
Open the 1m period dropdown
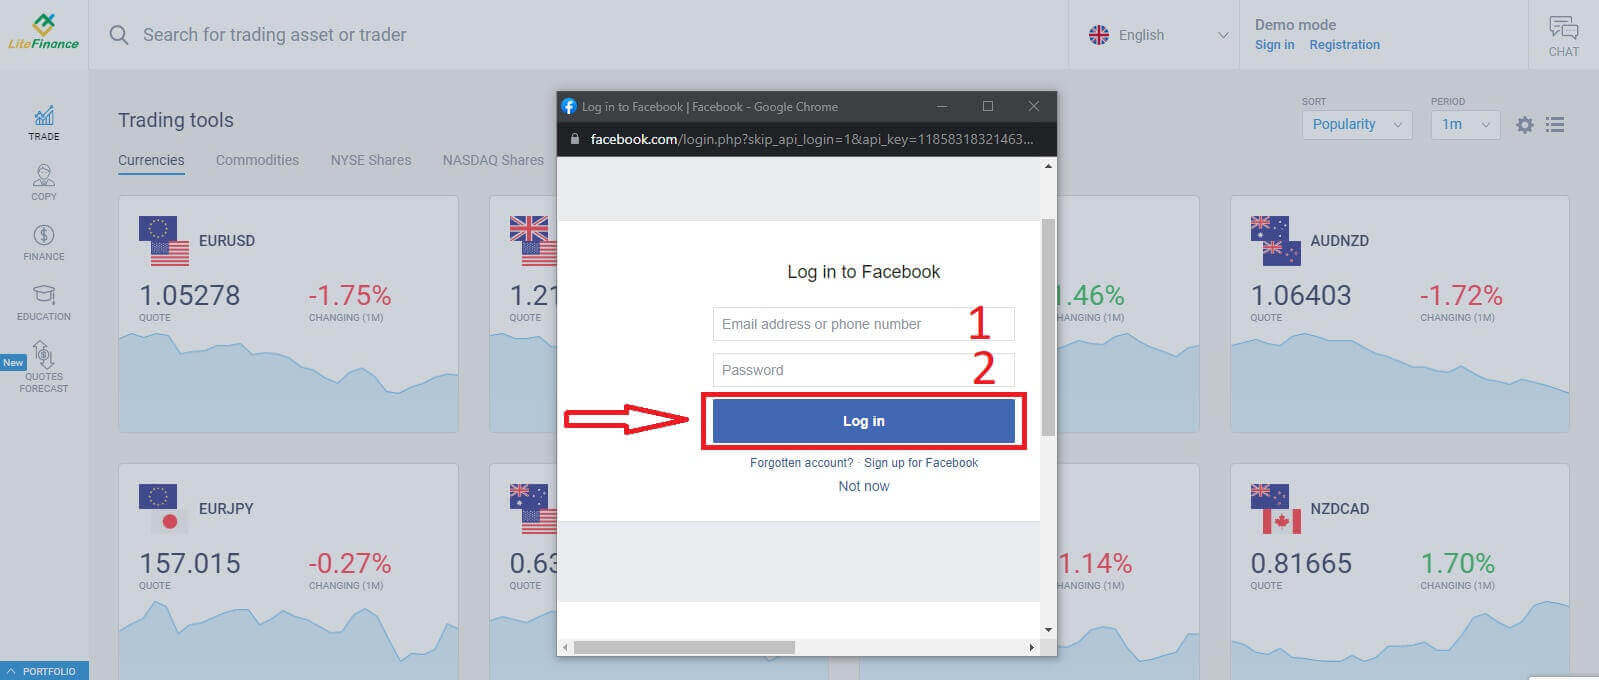(1465, 124)
